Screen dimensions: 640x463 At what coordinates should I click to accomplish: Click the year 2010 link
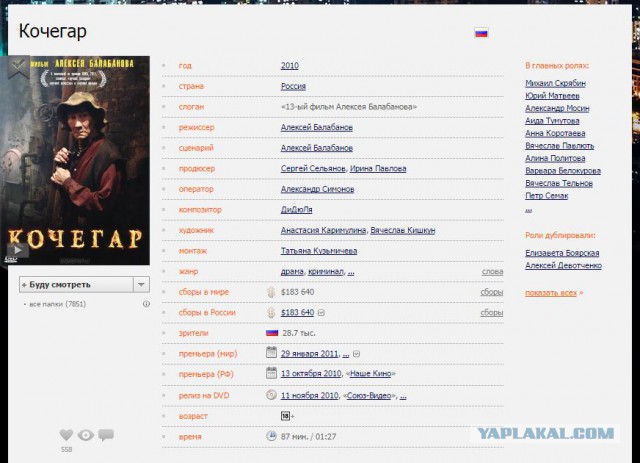pyautogui.click(x=290, y=66)
